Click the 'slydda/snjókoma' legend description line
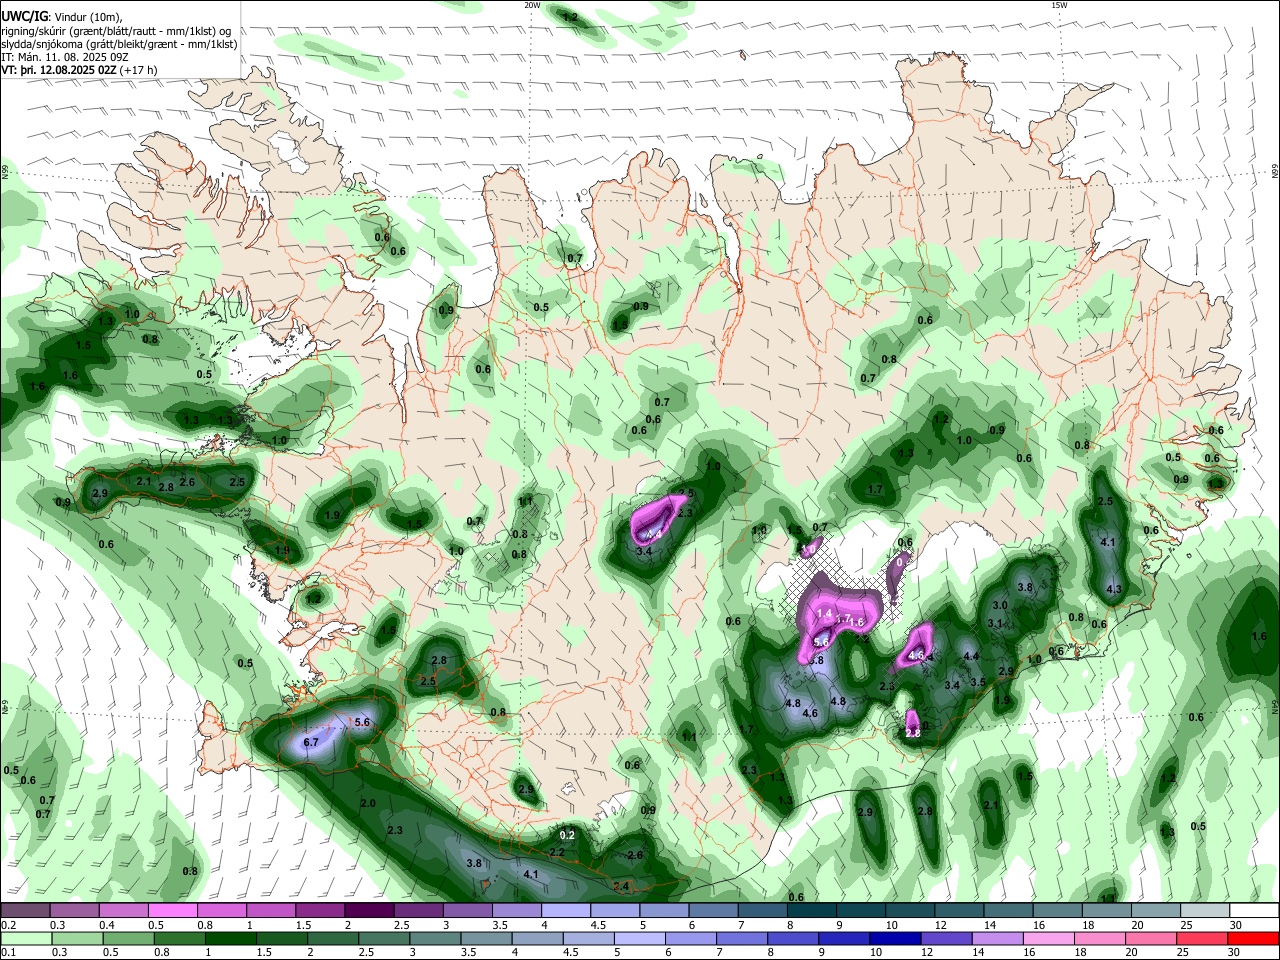Screen dimensions: 1280x960 [x=119, y=44]
